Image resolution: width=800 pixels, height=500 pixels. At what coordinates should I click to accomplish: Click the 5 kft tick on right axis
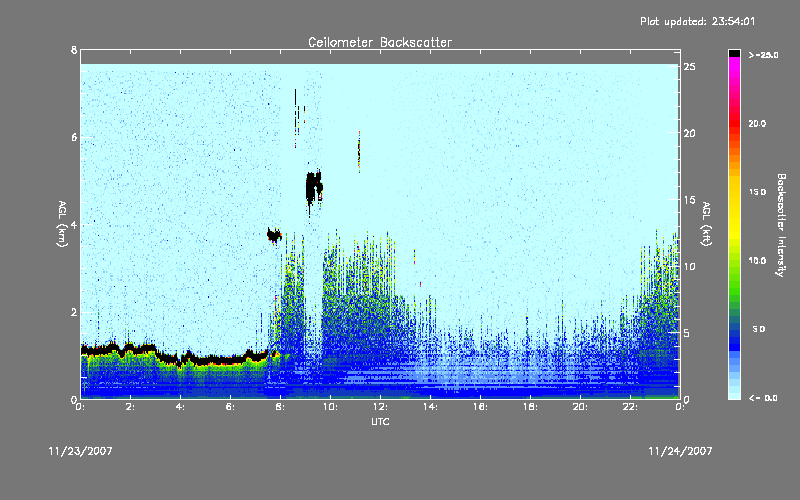687,333
